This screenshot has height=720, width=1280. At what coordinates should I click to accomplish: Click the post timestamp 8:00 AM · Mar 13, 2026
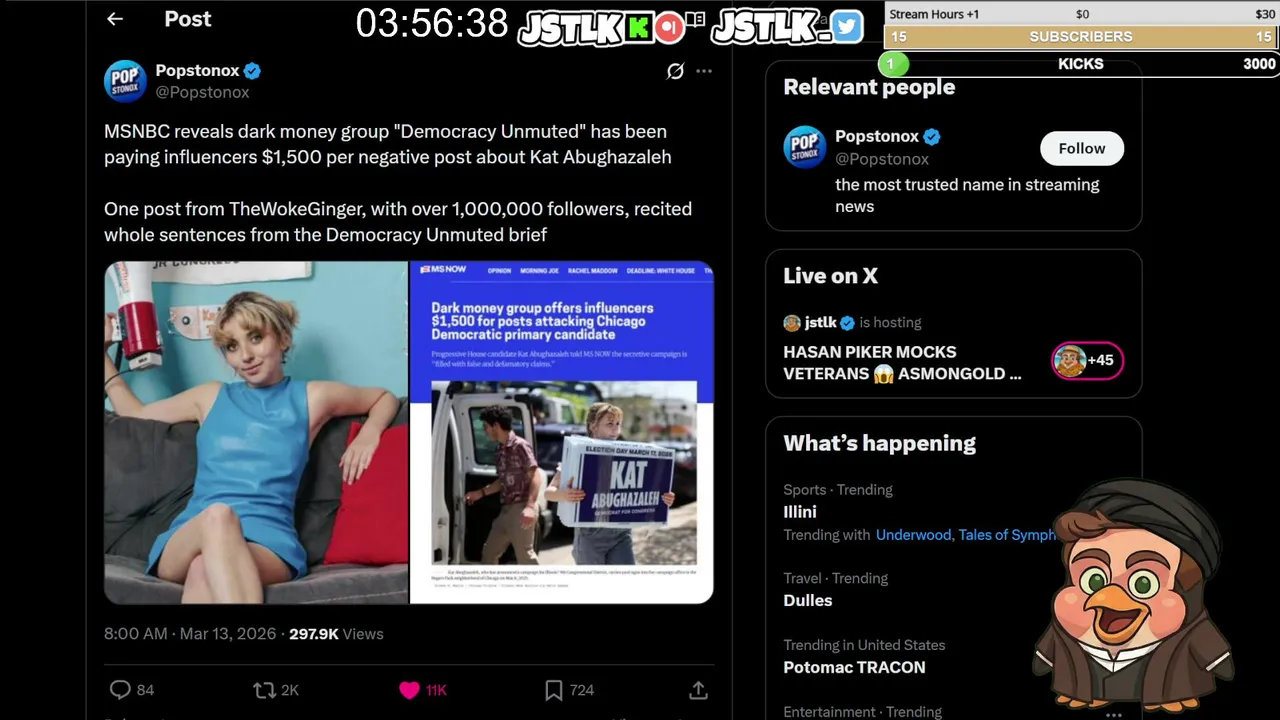tap(192, 634)
